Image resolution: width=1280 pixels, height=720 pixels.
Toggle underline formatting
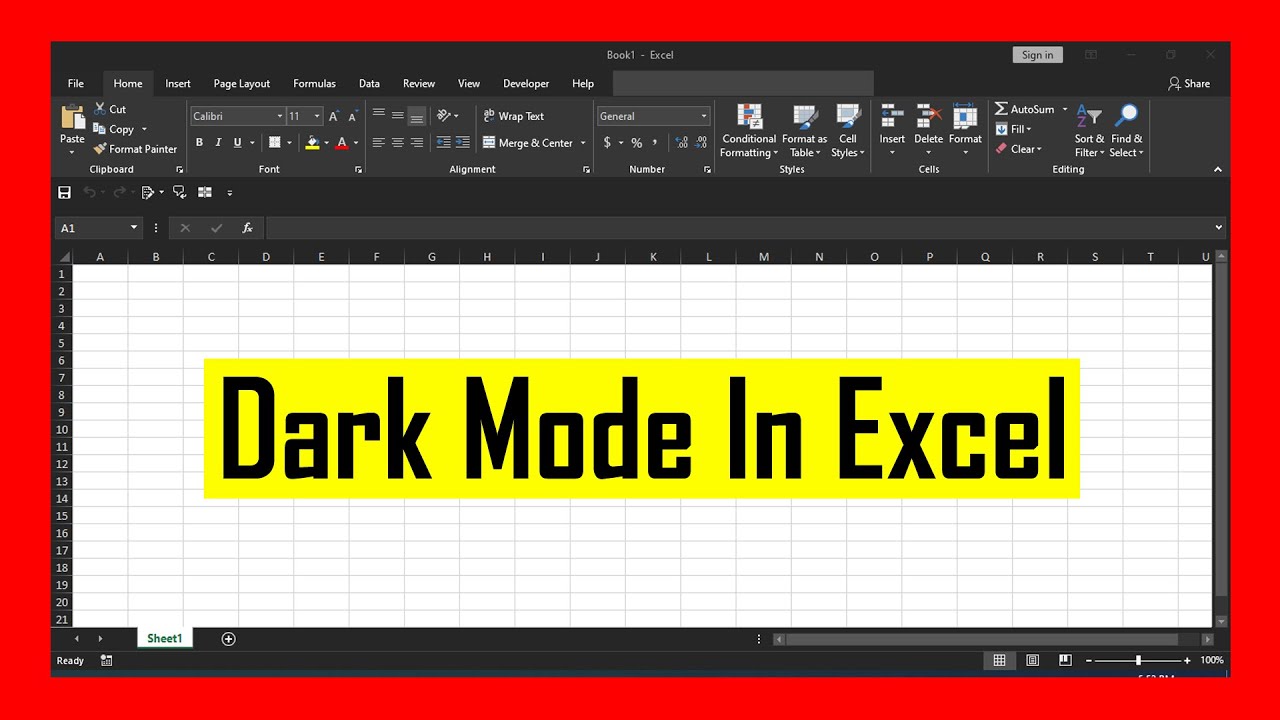237,143
